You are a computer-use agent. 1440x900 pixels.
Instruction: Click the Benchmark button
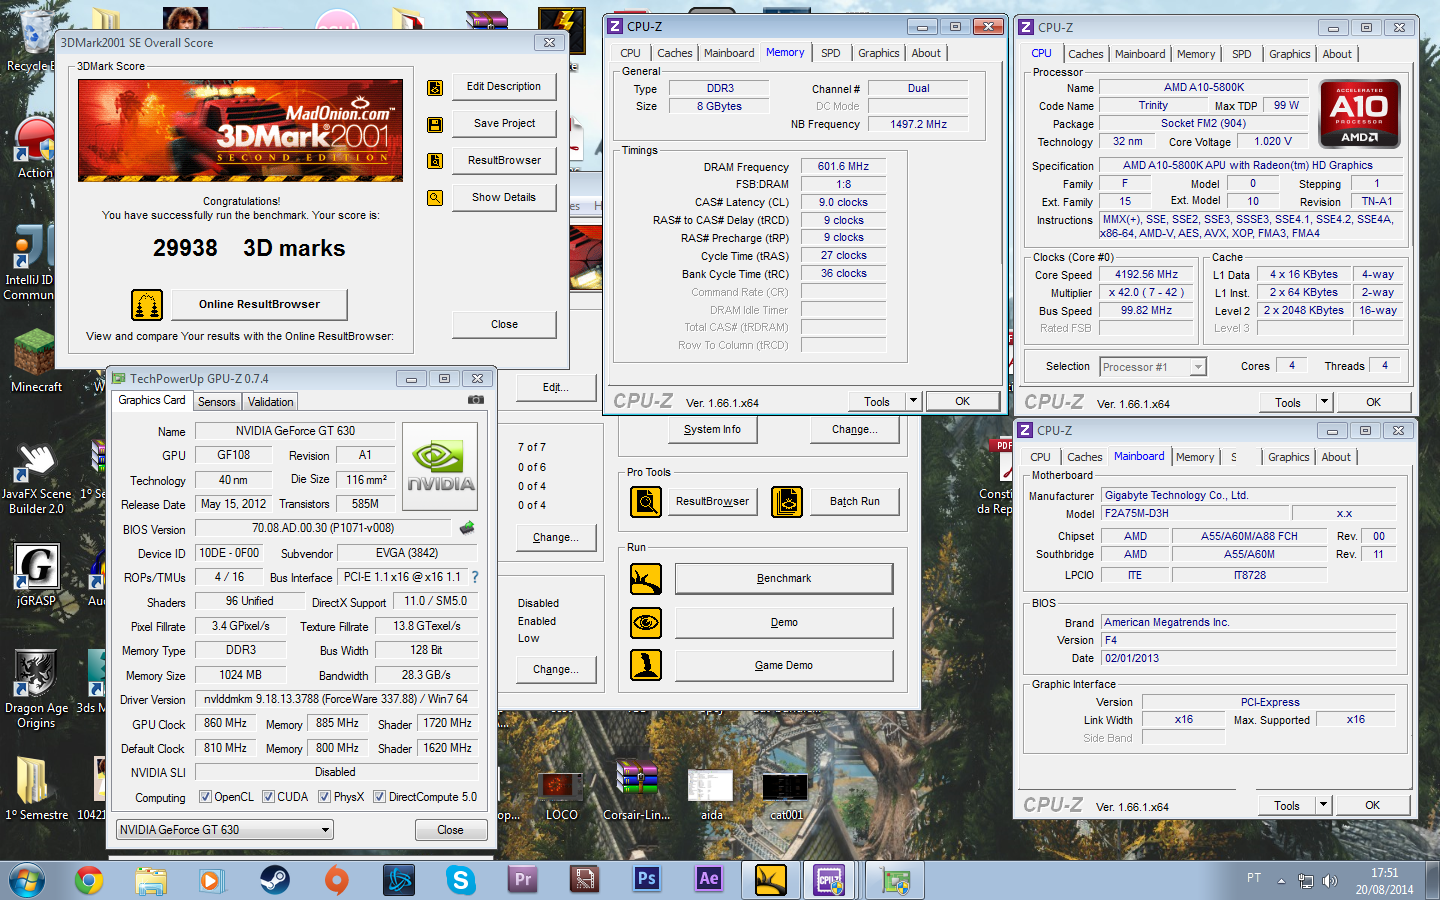[x=784, y=579]
